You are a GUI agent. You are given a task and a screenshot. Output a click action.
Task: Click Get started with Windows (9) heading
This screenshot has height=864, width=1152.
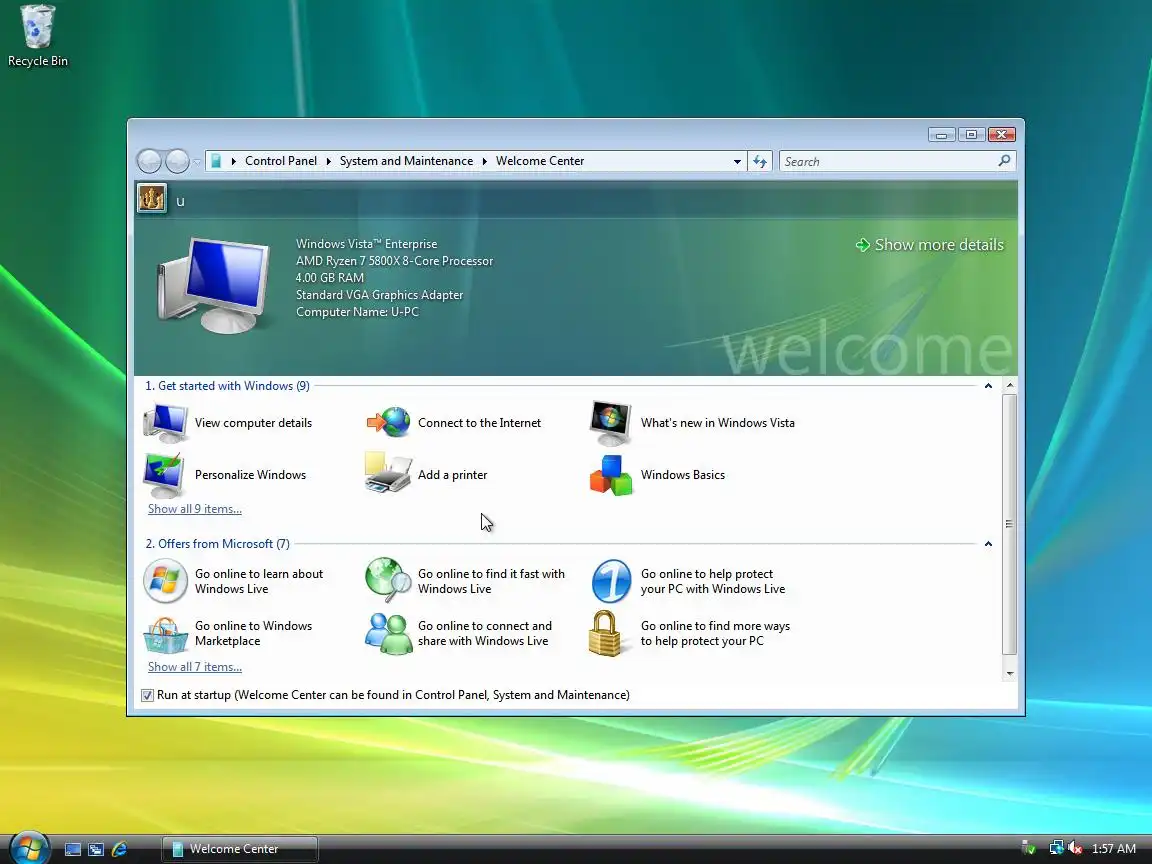click(227, 386)
